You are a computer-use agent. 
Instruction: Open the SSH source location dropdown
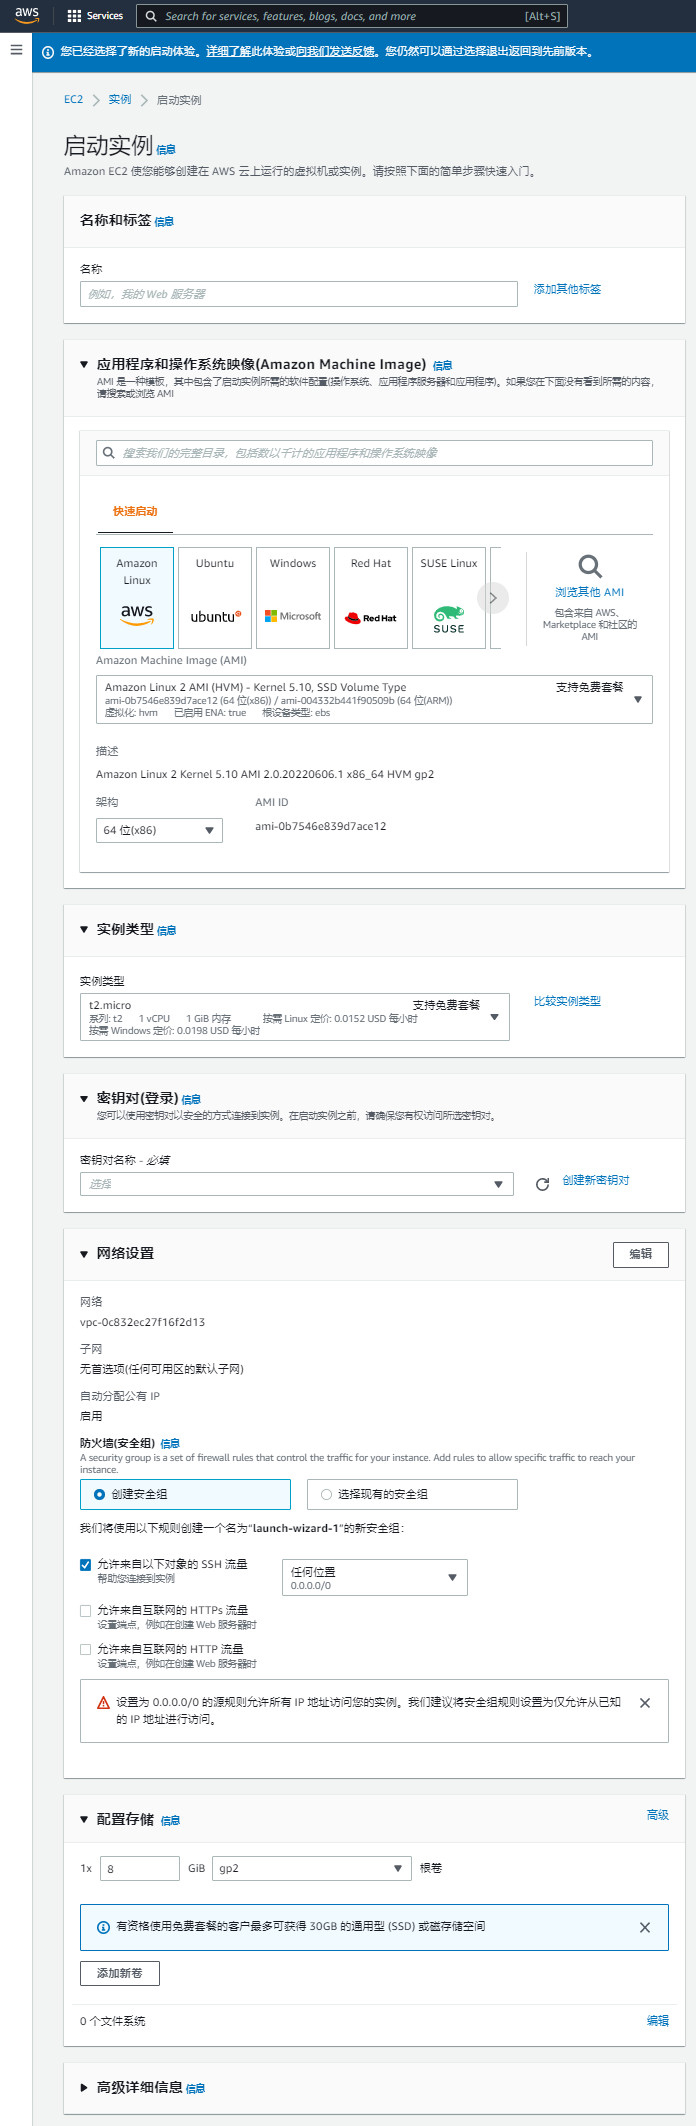click(375, 1577)
